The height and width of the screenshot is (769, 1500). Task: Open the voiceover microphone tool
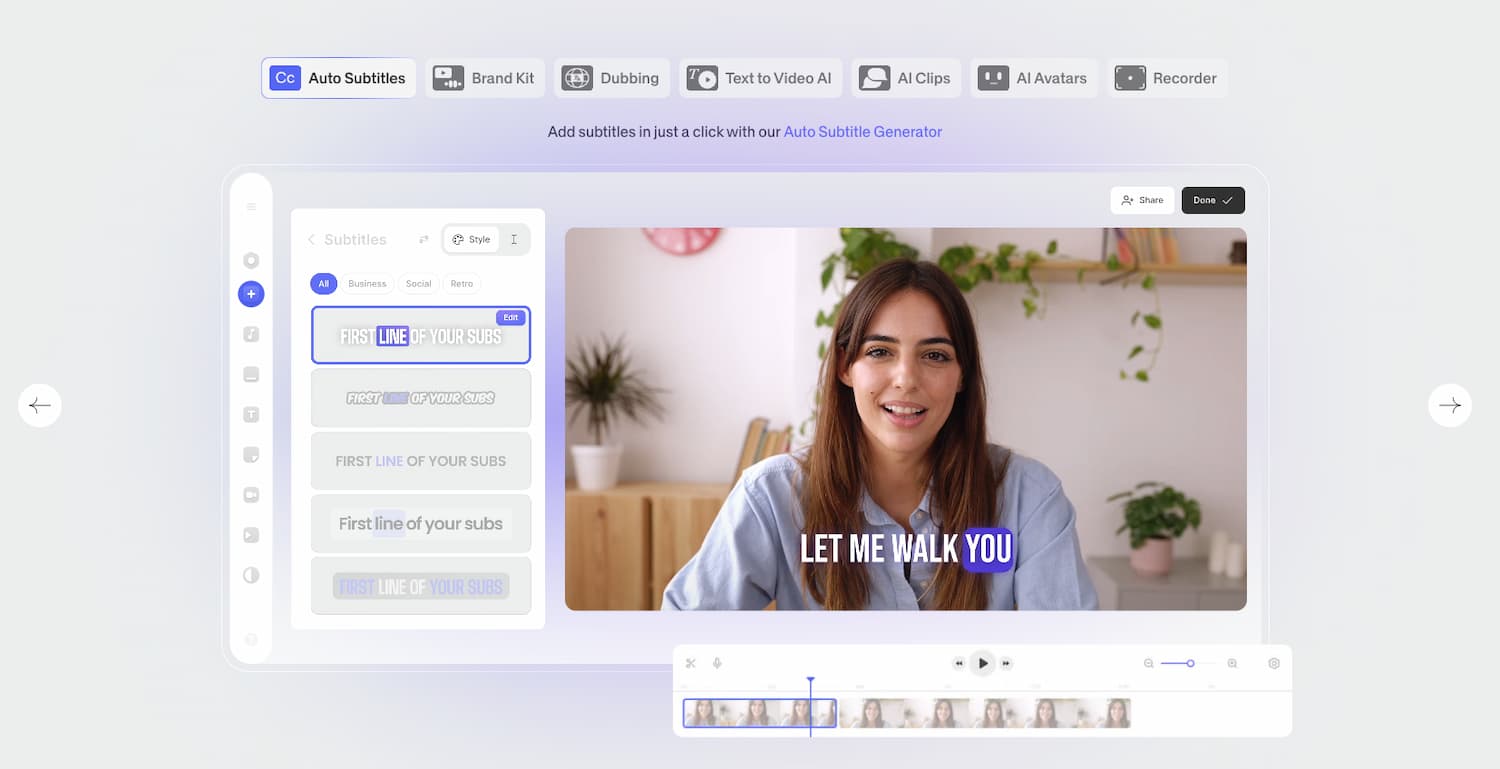click(x=717, y=662)
